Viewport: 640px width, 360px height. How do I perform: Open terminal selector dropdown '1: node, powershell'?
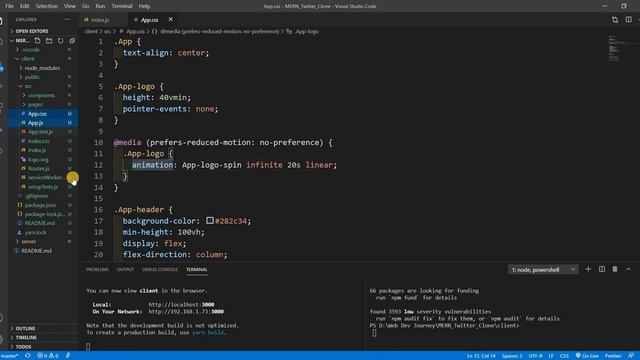543,269
